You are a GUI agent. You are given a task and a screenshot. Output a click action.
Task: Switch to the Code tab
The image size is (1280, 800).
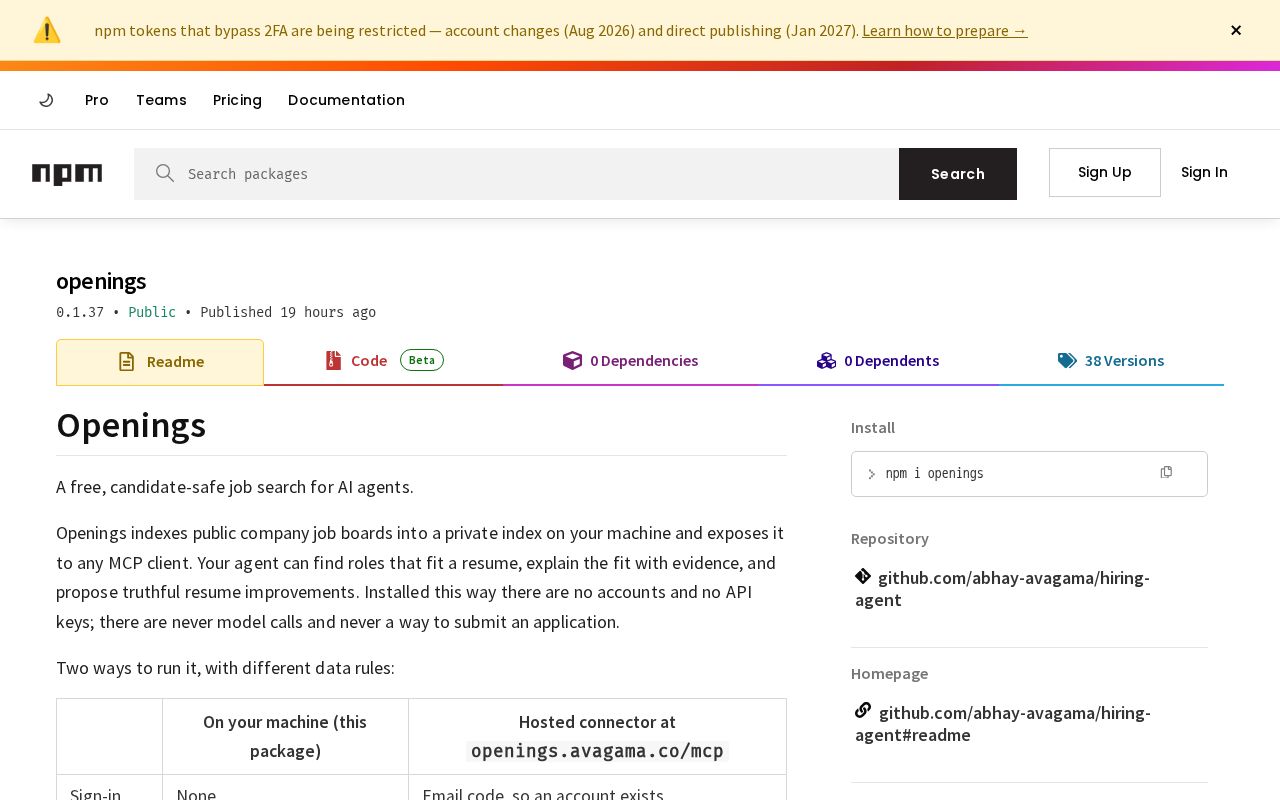pos(384,361)
